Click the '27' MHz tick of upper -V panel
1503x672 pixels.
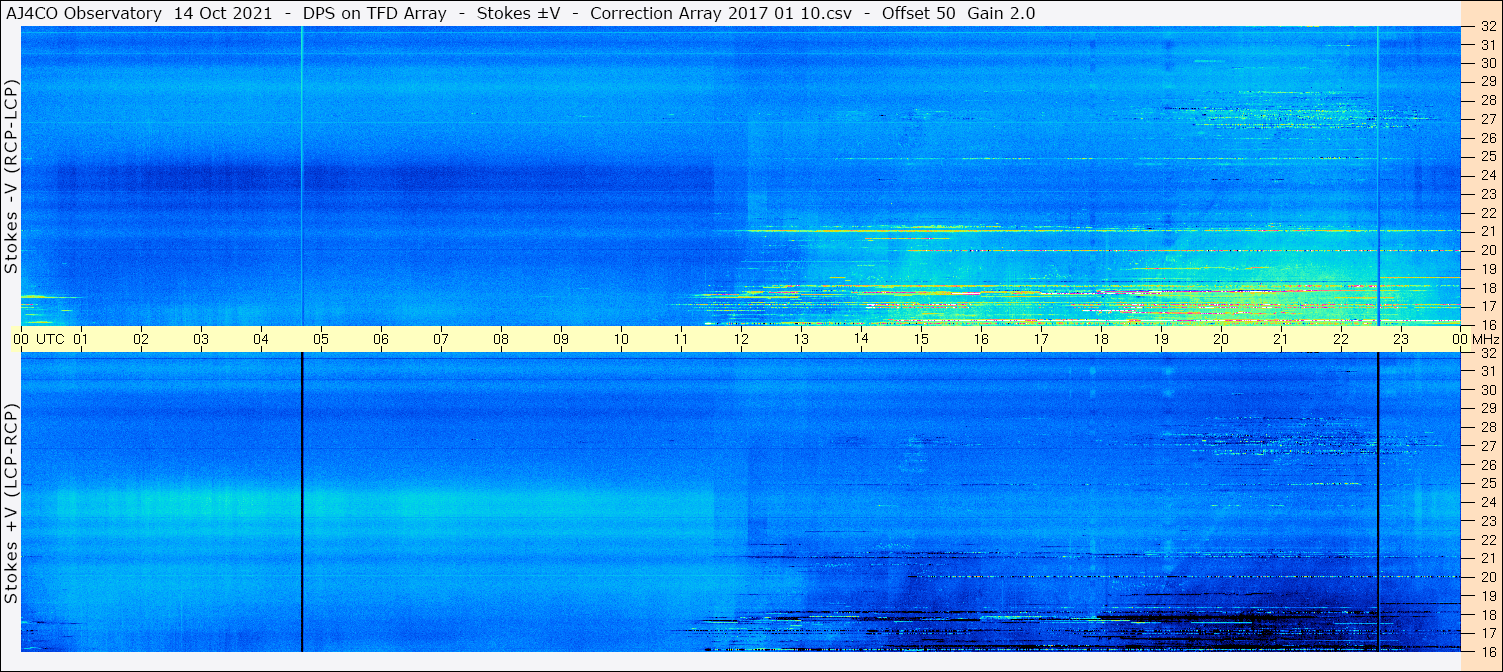1487,119
